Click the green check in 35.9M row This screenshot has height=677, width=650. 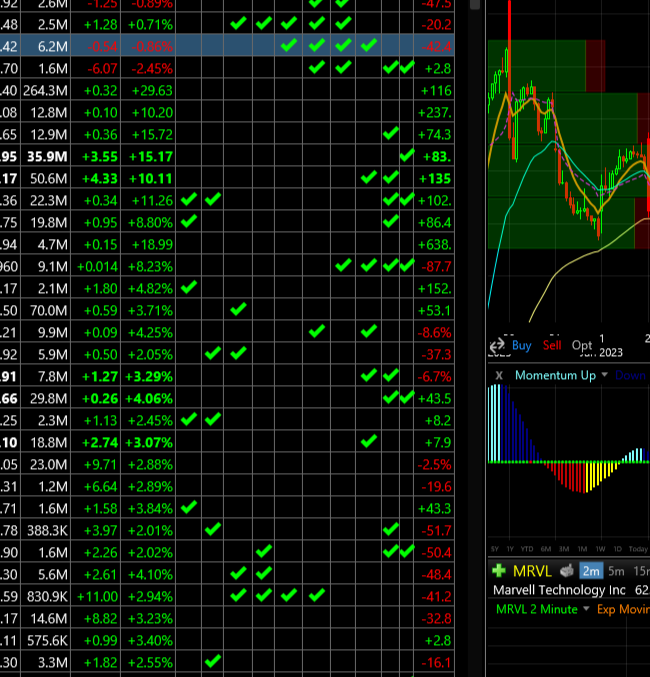406,155
